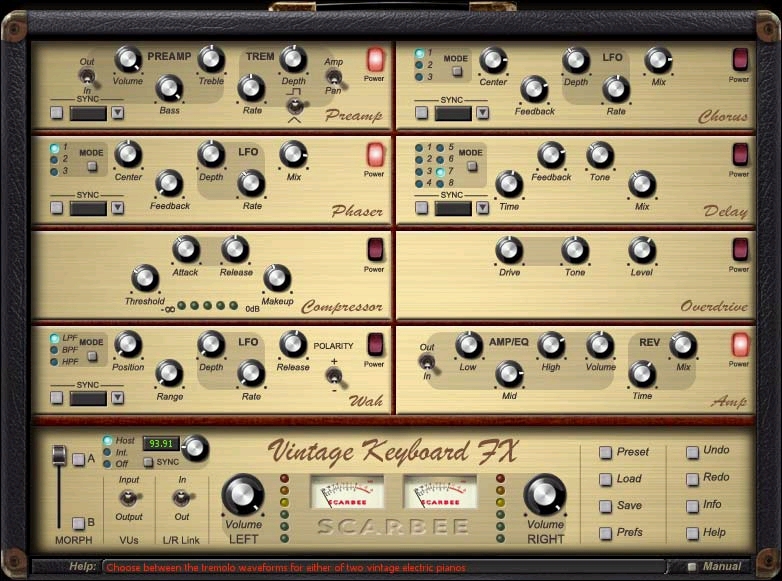Toggle the Preamp Power switch

(x=376, y=59)
